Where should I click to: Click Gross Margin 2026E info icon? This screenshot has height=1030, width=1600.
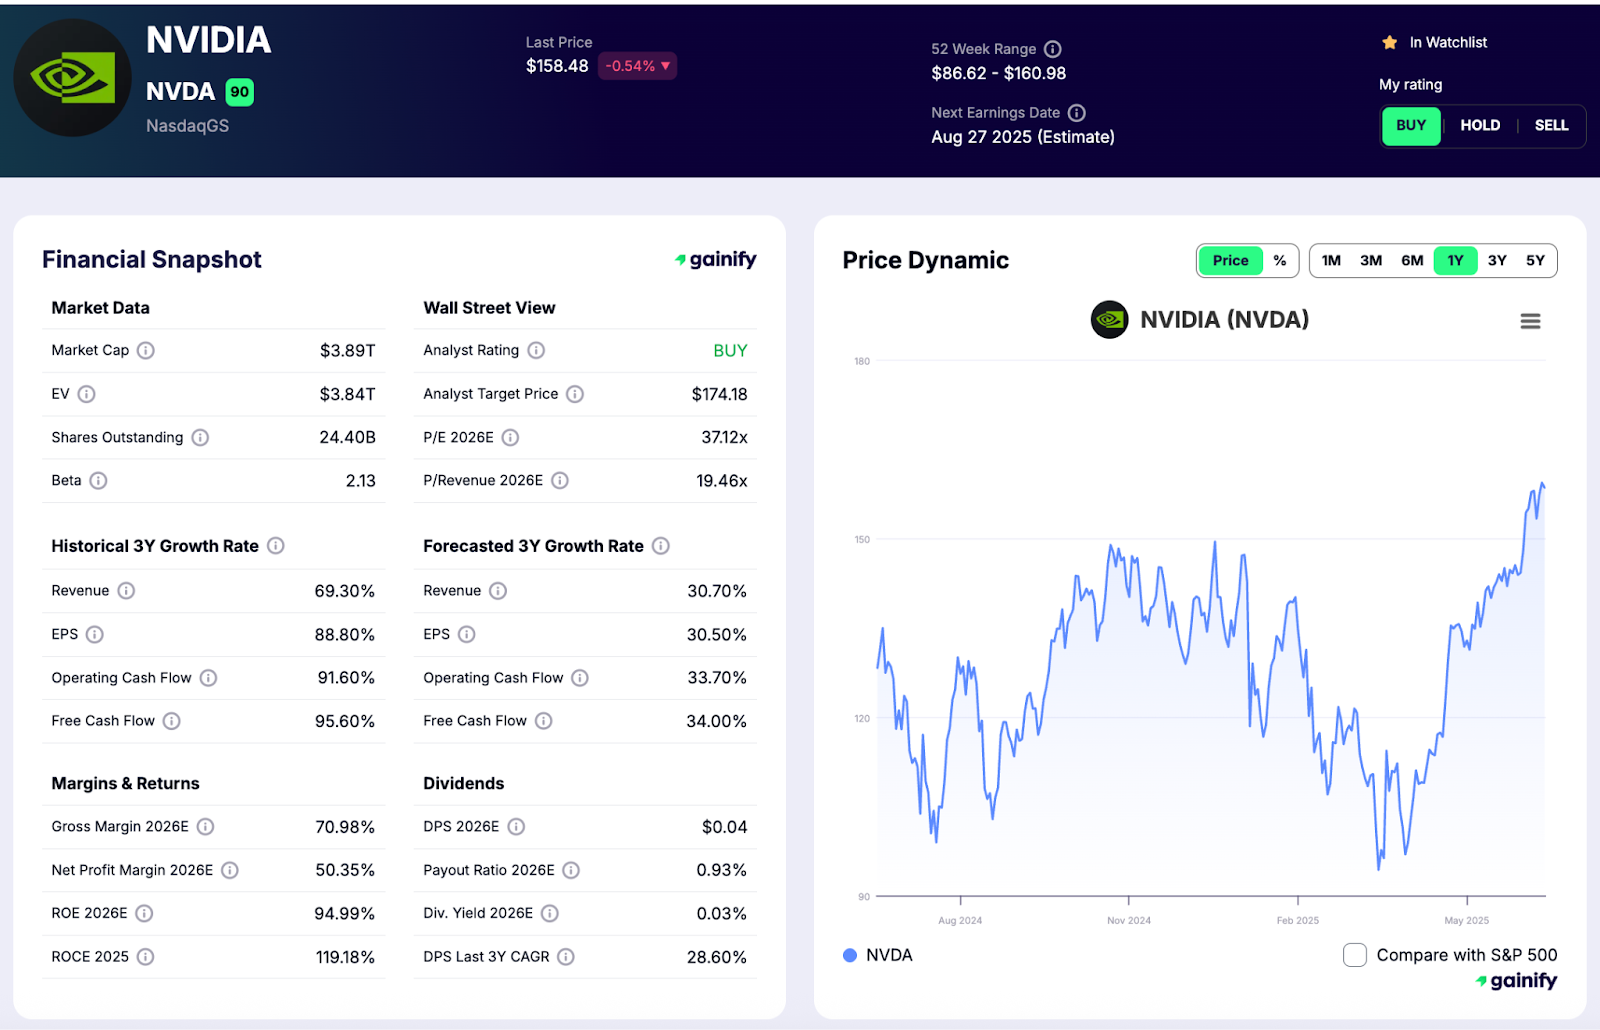pos(205,827)
